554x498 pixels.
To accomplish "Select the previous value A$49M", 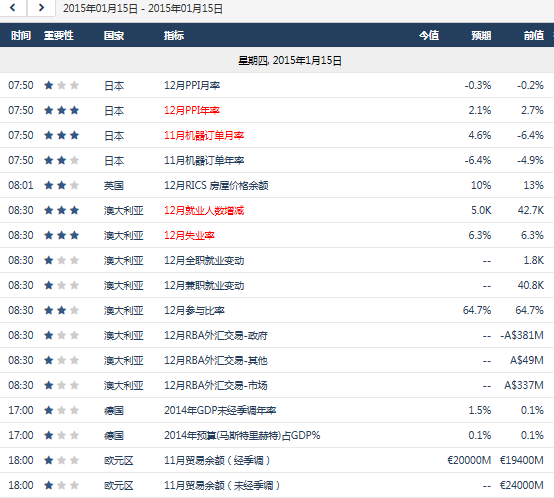I will point(527,361).
